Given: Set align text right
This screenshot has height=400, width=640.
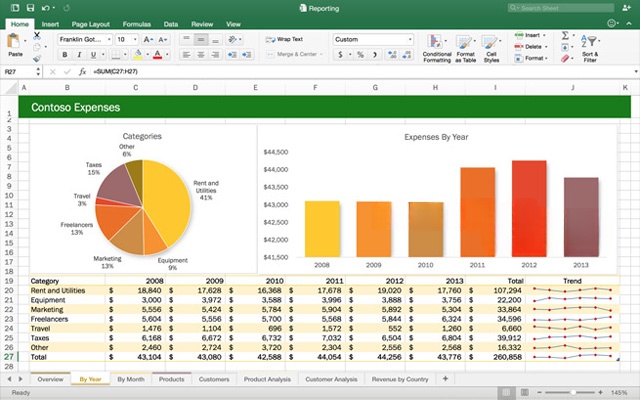Looking at the screenshot, I should pyautogui.click(x=216, y=55).
